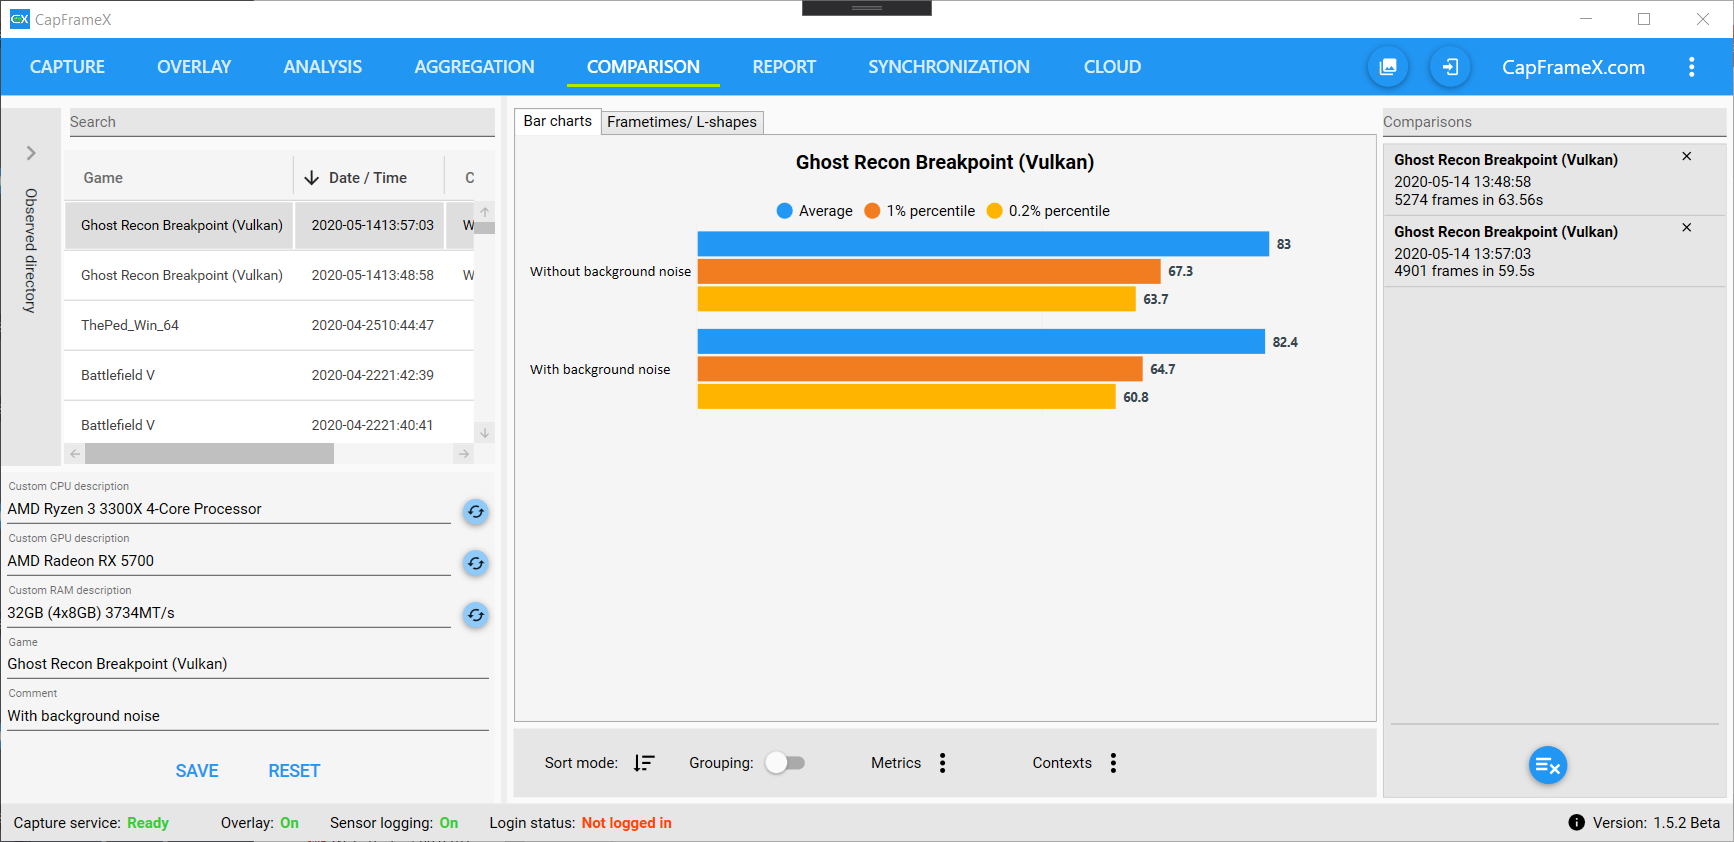Remove the 13:57:03 comparison entry
Viewport: 1734px width, 842px height.
point(1686,228)
